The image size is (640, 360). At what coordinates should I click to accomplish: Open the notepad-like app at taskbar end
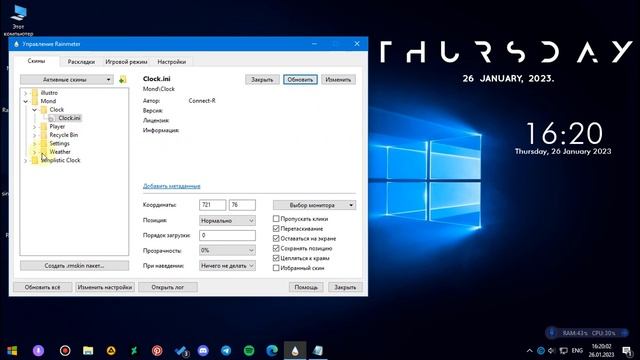coord(318,350)
